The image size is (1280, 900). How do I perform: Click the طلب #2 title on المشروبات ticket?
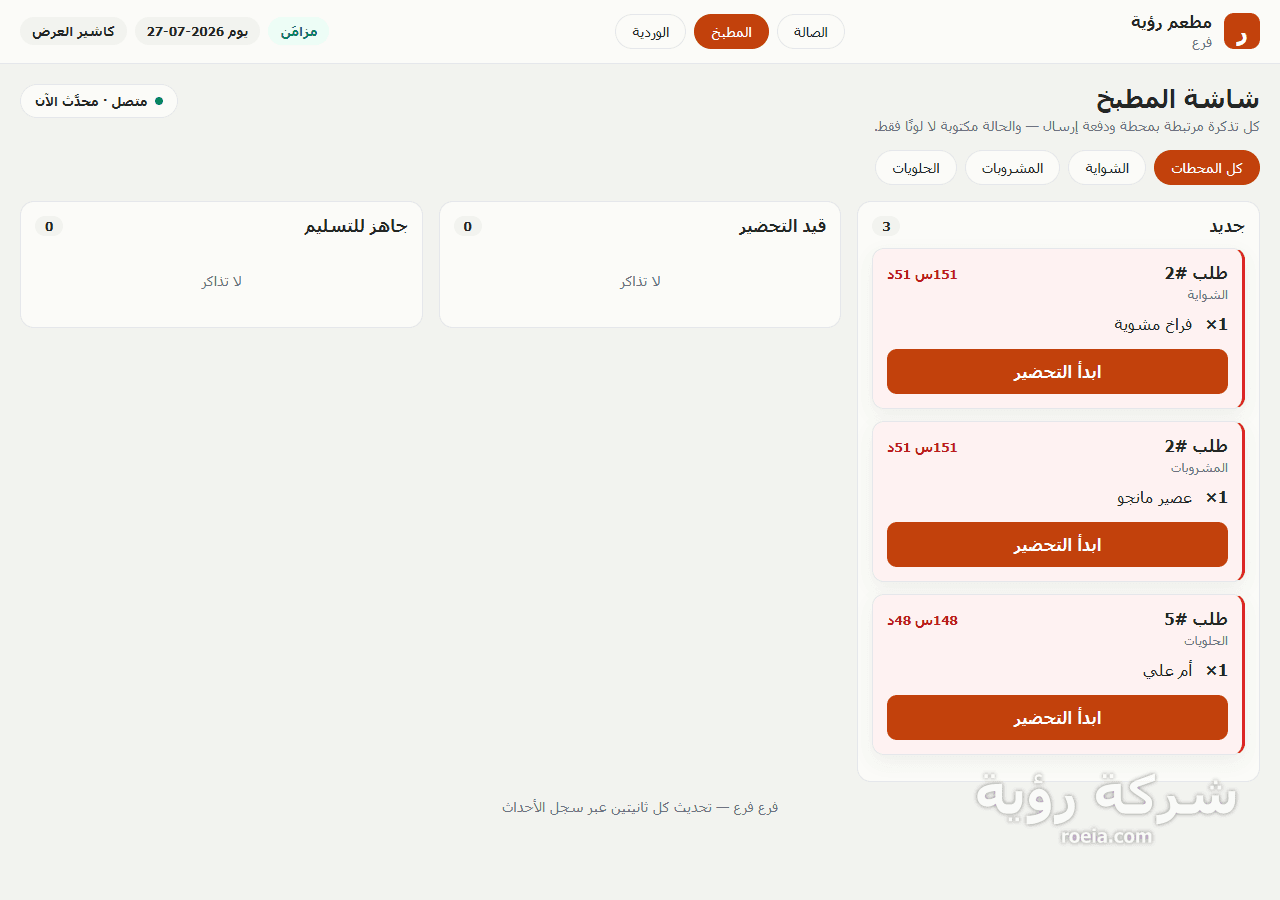[1196, 446]
